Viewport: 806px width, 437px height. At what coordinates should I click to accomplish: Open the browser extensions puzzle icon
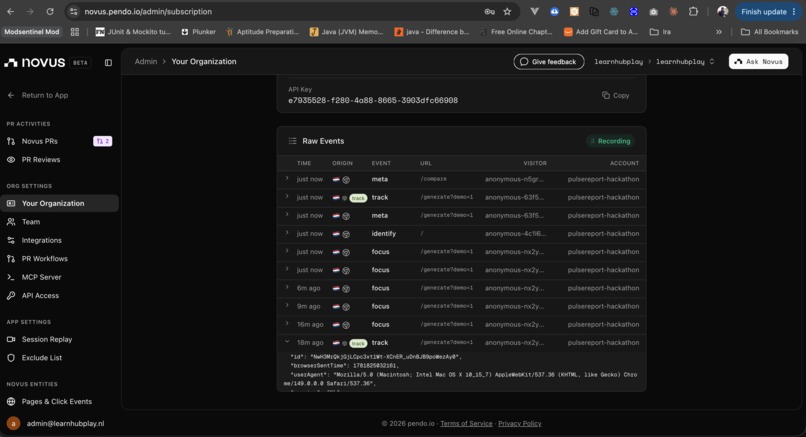(x=693, y=11)
